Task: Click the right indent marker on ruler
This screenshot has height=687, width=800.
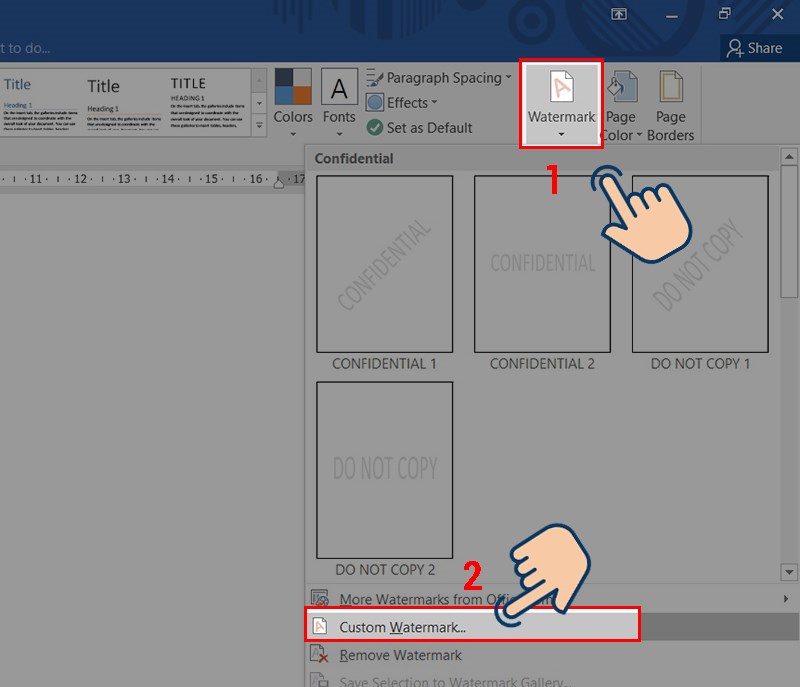Action: pyautogui.click(x=279, y=182)
